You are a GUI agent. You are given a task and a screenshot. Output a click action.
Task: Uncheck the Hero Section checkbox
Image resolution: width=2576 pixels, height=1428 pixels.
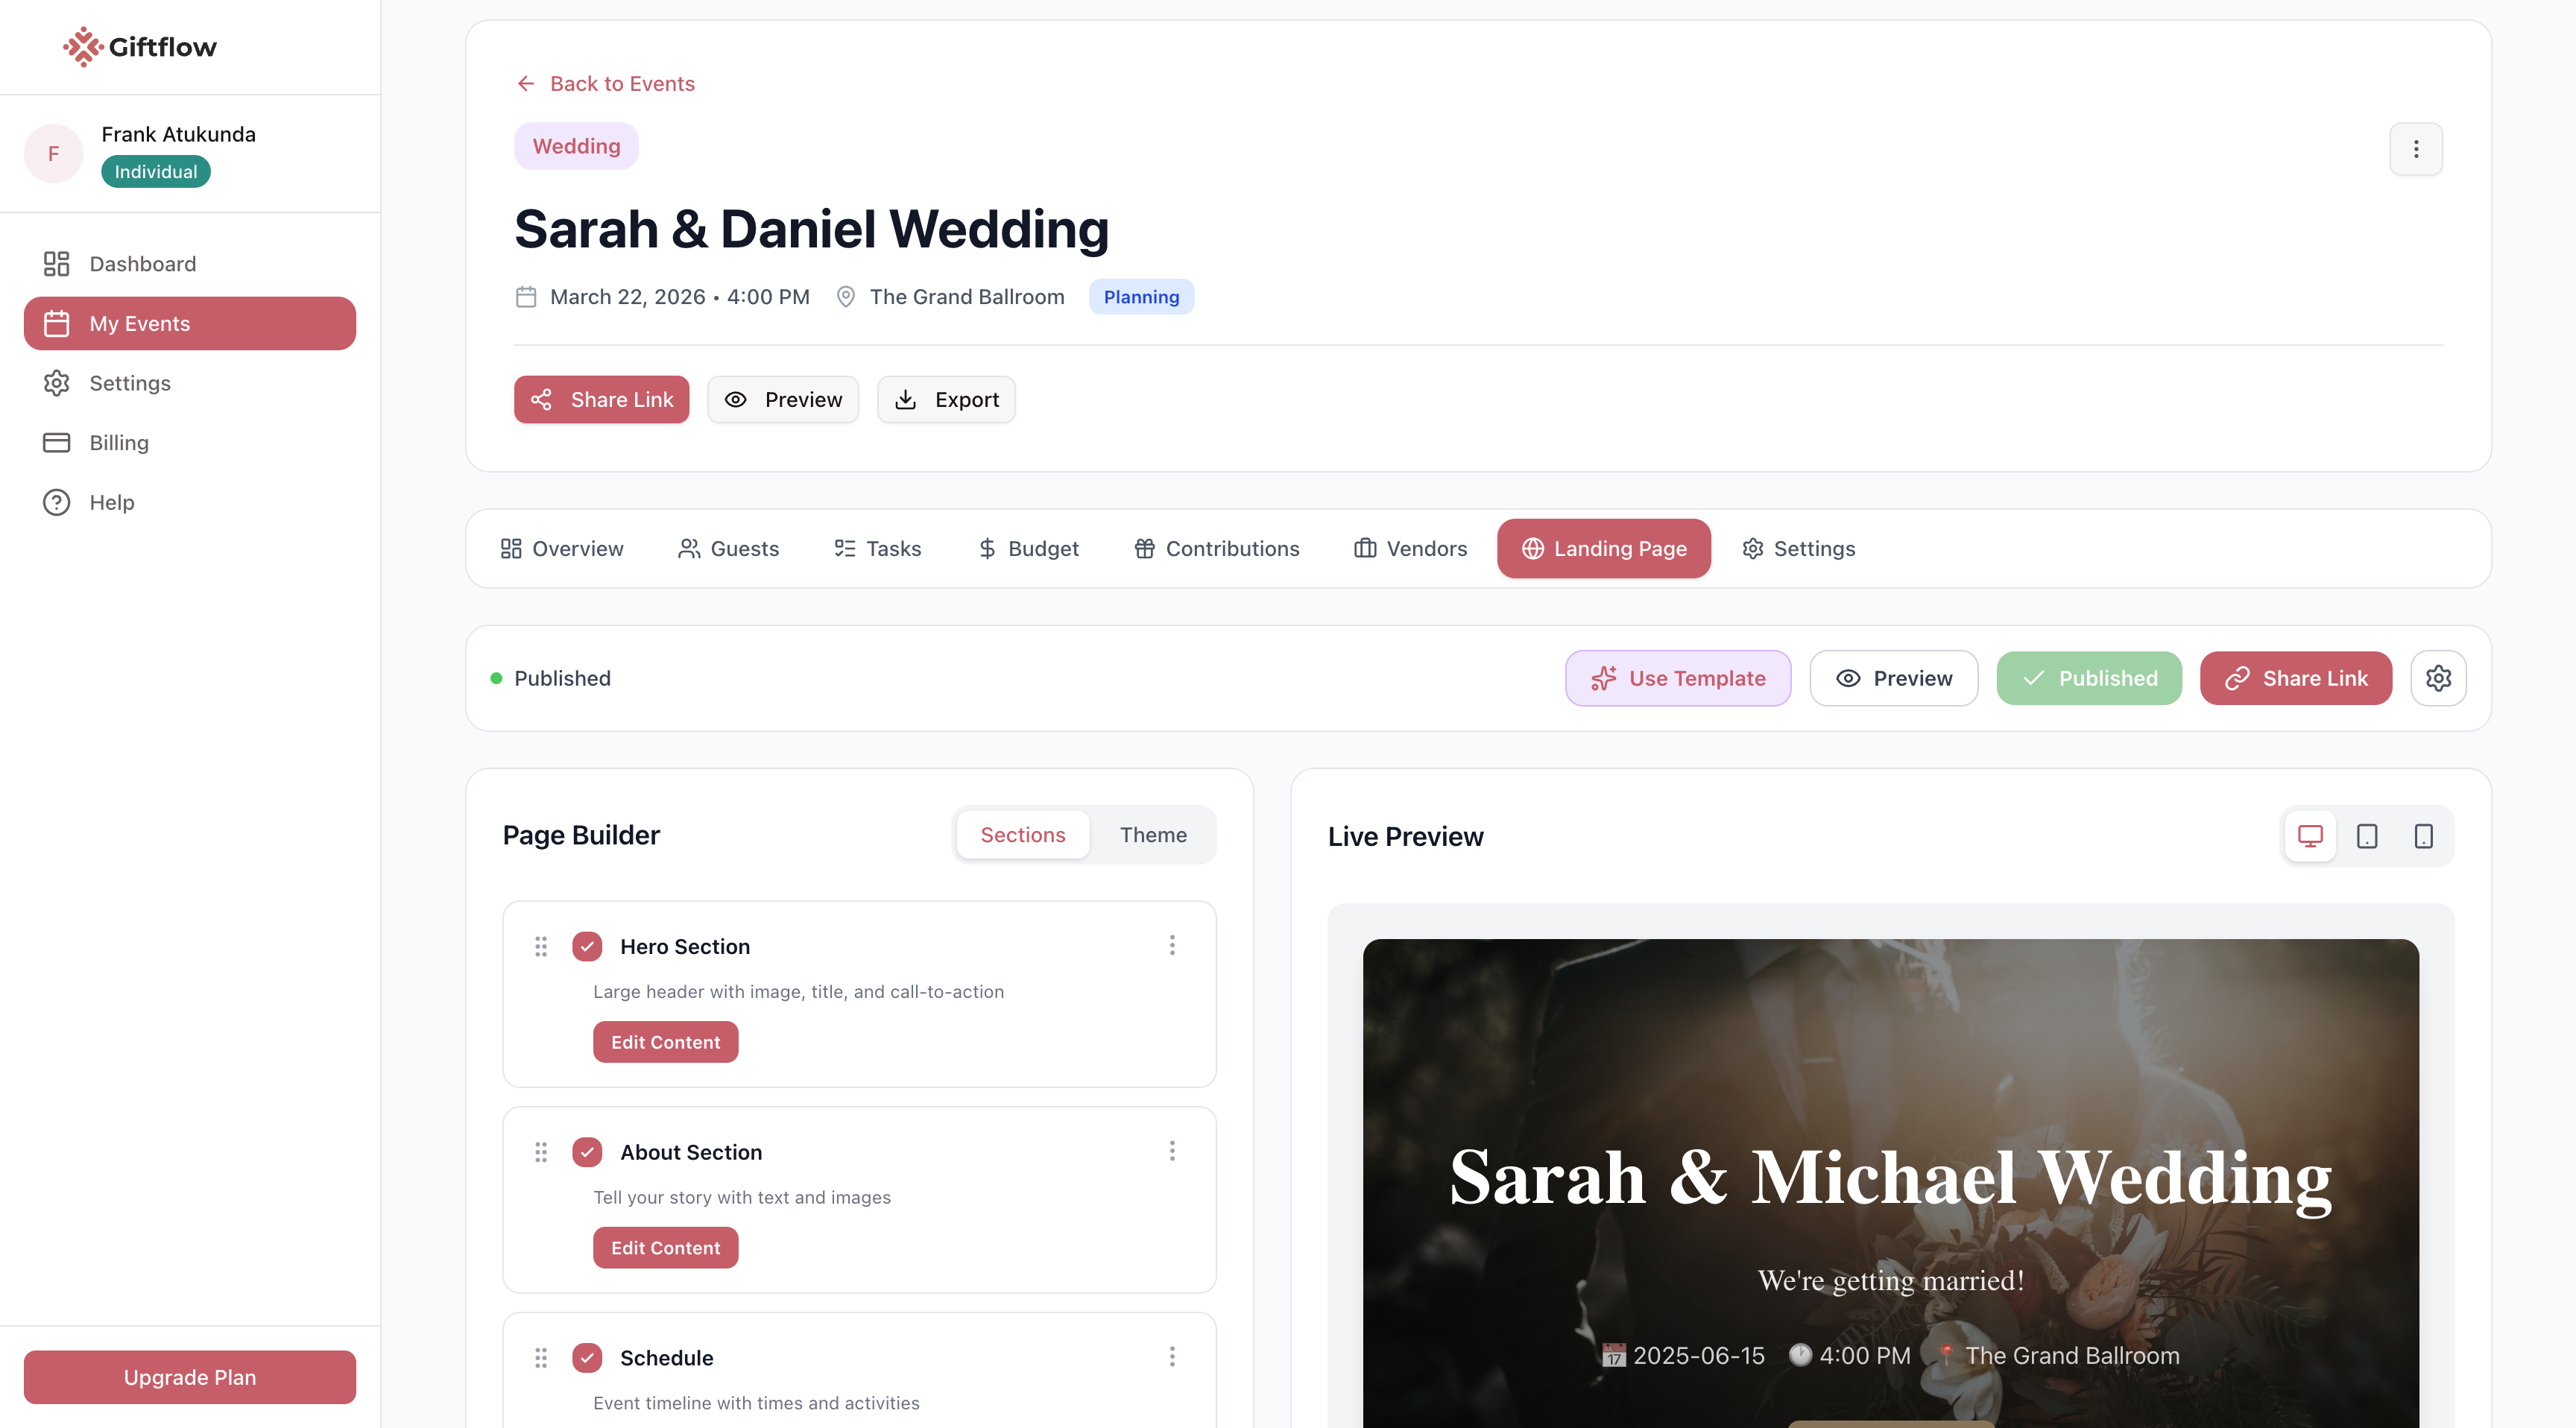tap(587, 946)
